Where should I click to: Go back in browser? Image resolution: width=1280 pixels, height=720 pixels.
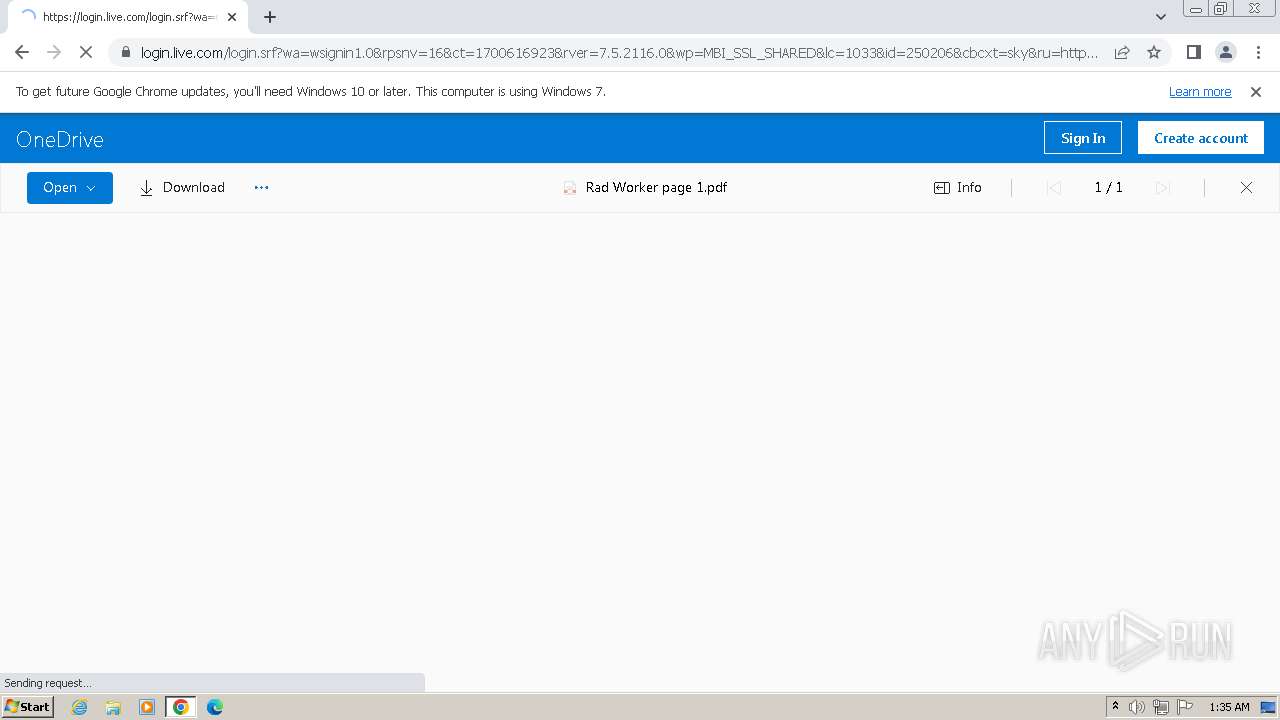(22, 52)
